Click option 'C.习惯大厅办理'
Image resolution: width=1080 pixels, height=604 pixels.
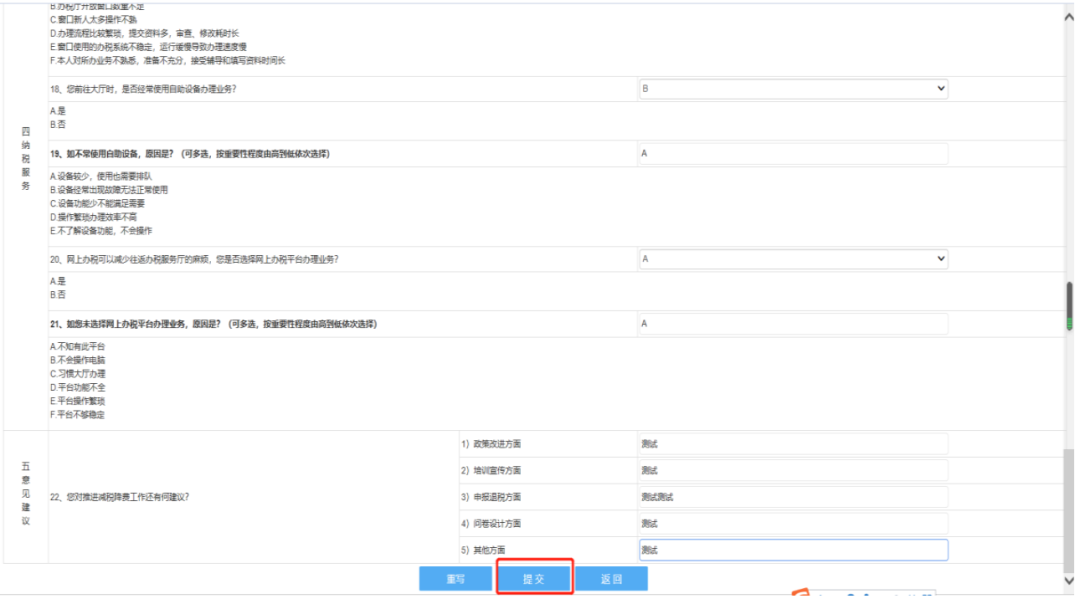point(77,374)
